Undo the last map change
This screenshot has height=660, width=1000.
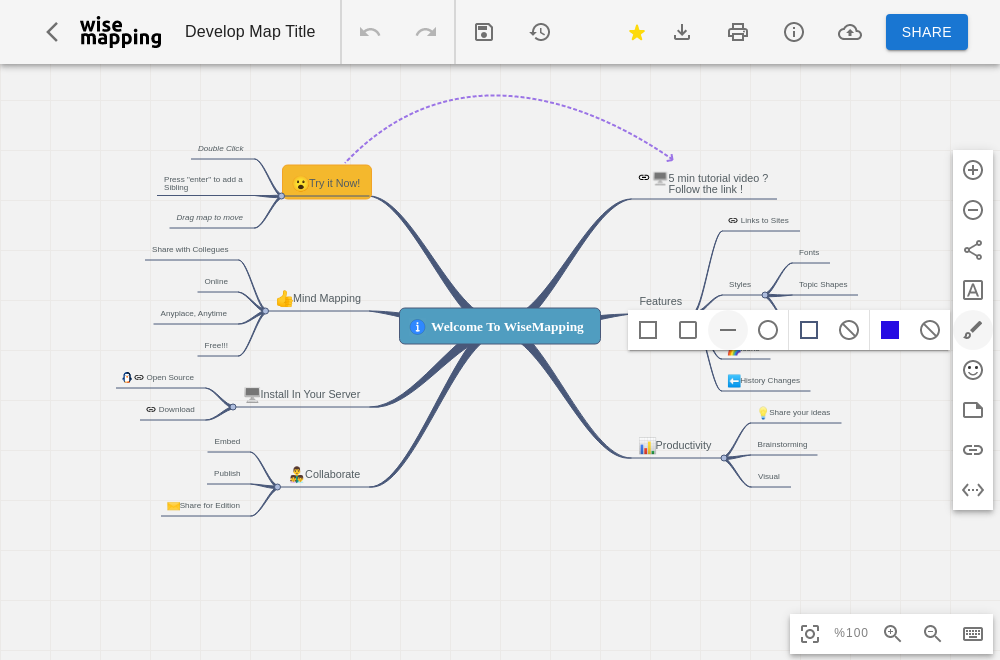pos(370,32)
